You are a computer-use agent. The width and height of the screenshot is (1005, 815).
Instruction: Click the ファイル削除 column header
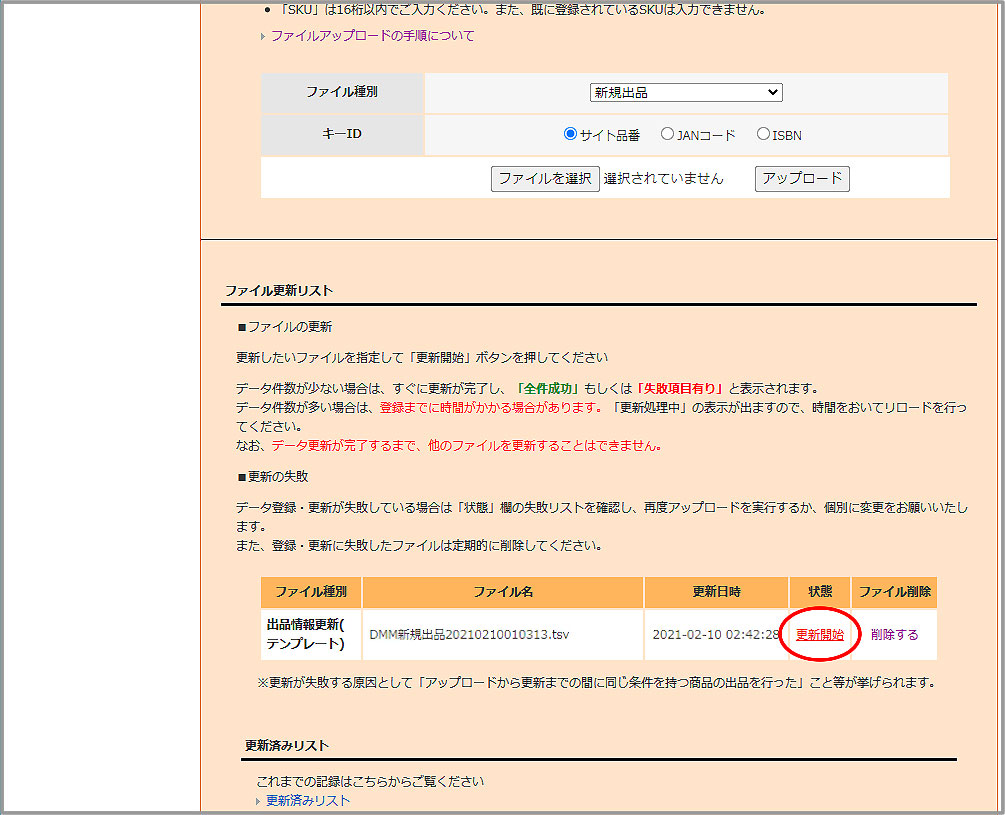[x=895, y=592]
